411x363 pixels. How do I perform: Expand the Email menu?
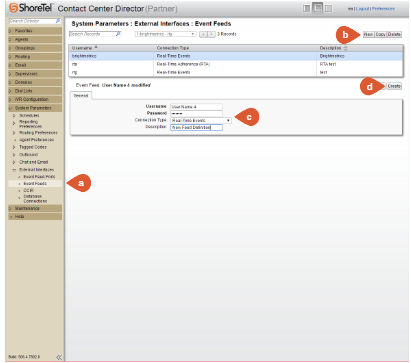point(35,65)
